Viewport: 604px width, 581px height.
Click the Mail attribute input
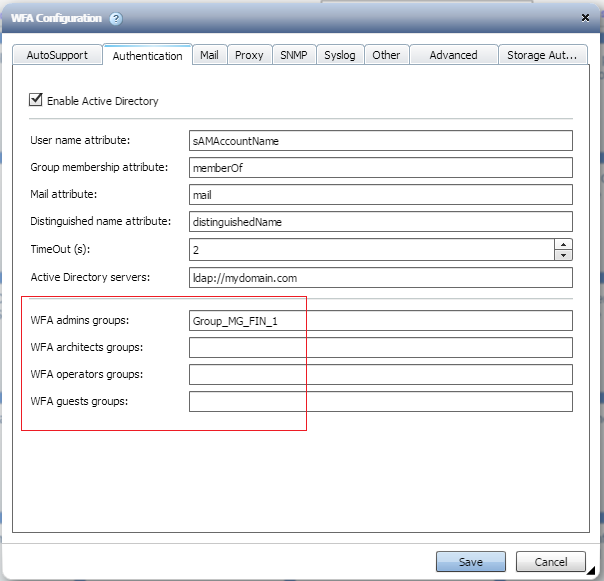click(x=381, y=195)
